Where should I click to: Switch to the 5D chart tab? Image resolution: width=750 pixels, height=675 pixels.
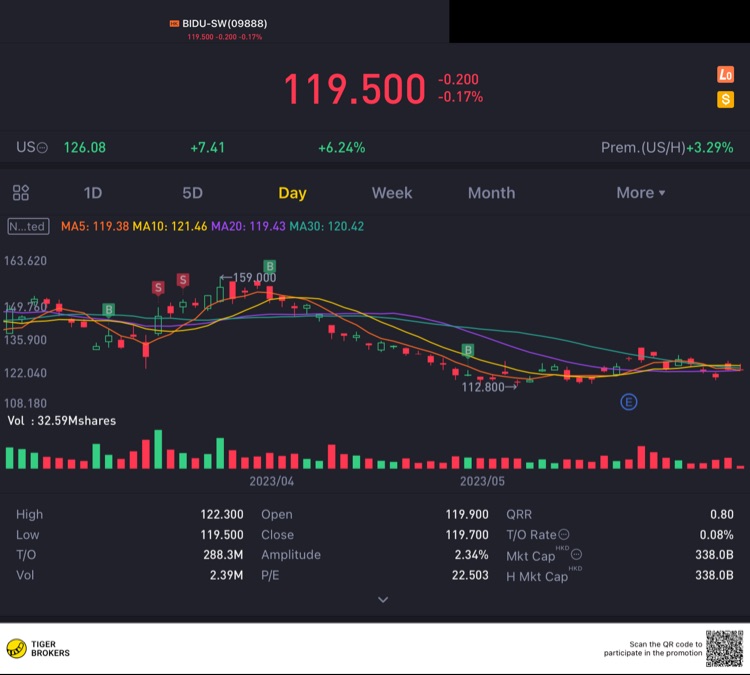pos(192,193)
